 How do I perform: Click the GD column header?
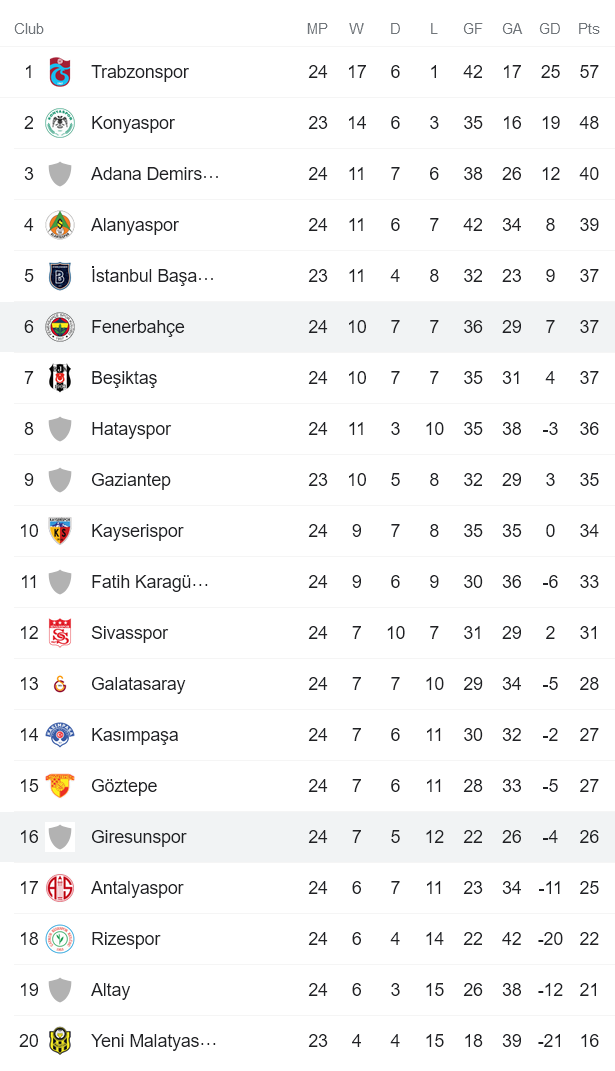549,28
